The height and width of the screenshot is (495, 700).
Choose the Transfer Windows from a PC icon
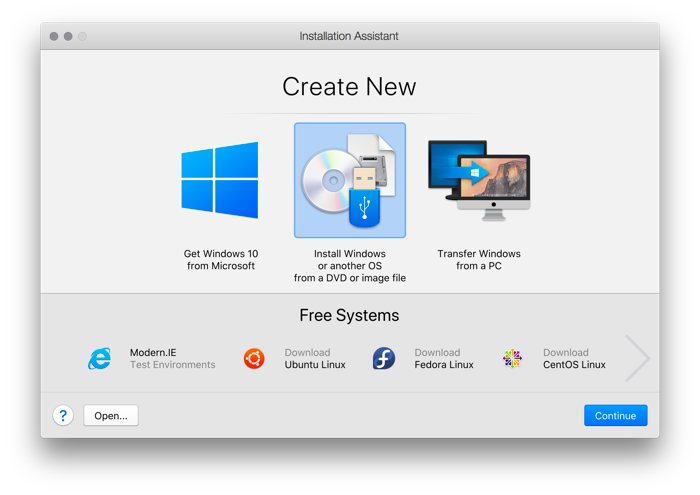point(479,180)
